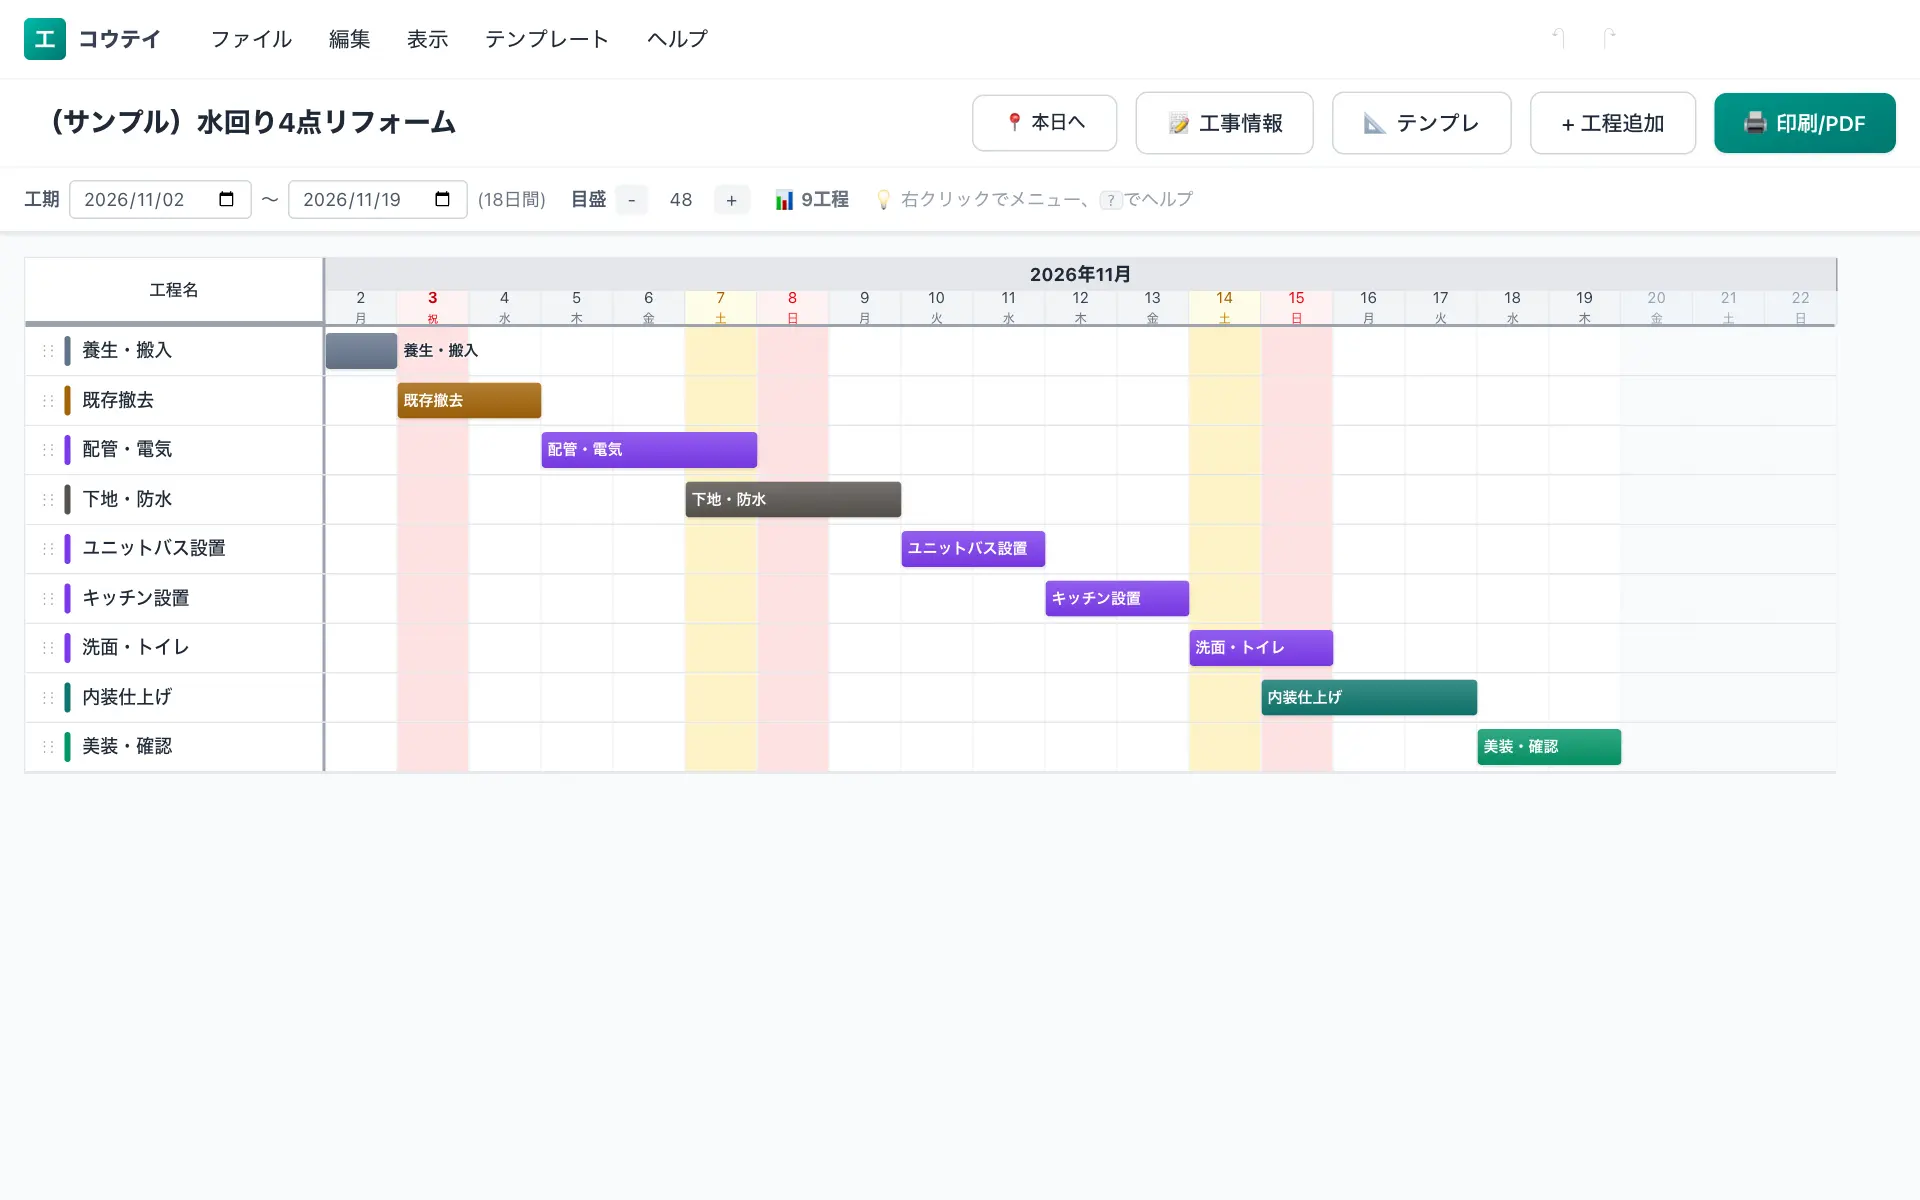Jump to today with 本日へ button
Screen dimensions: 1920x1200
1044,123
